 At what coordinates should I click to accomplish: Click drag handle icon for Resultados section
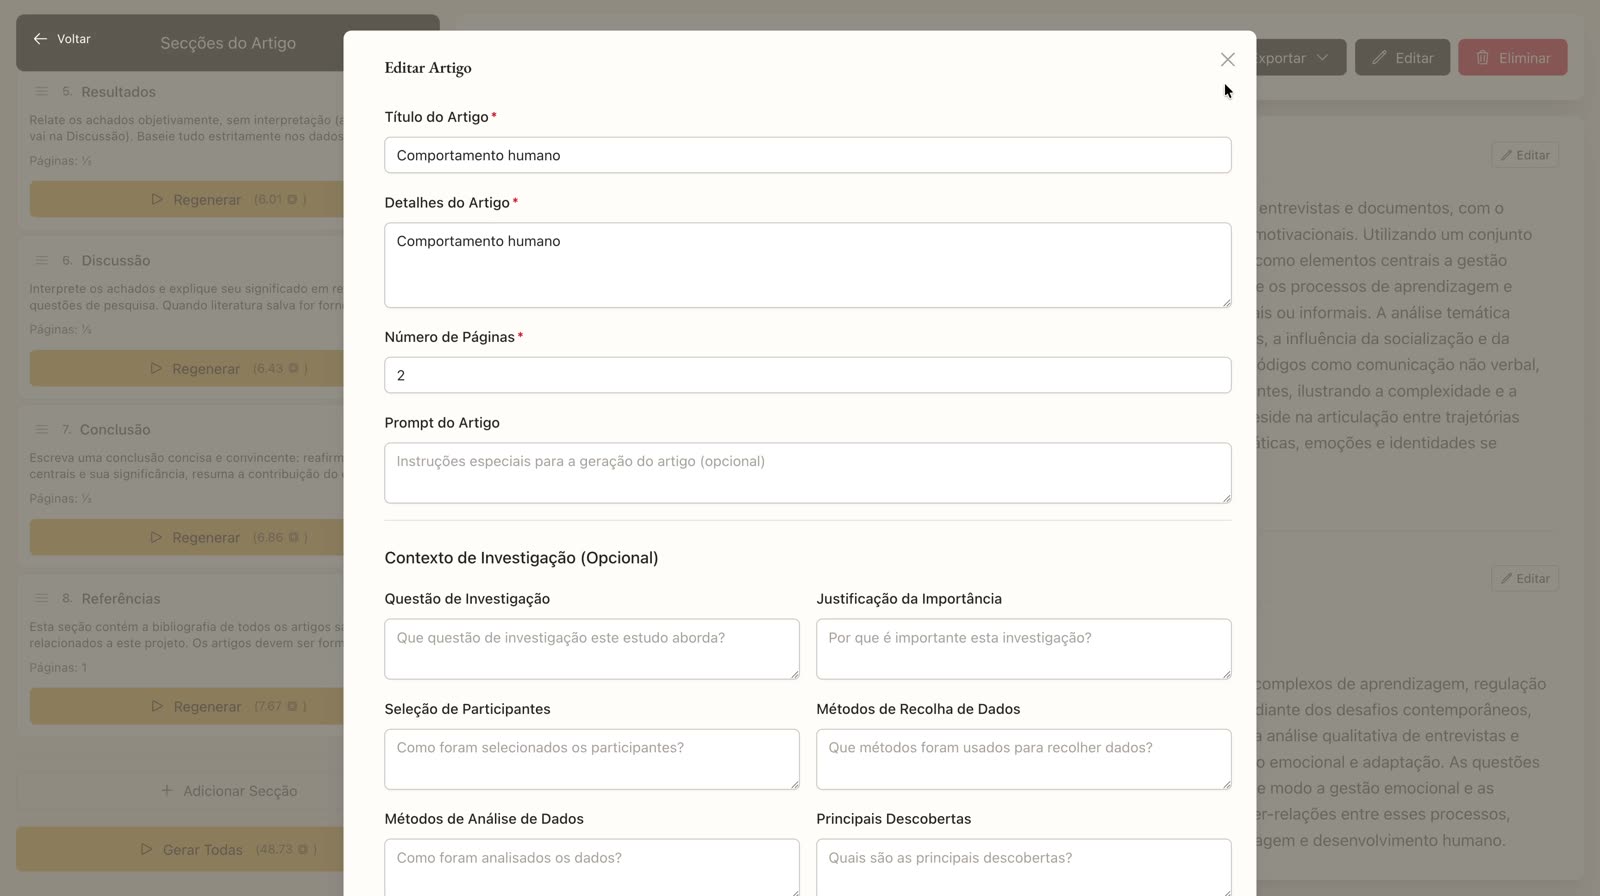42,91
